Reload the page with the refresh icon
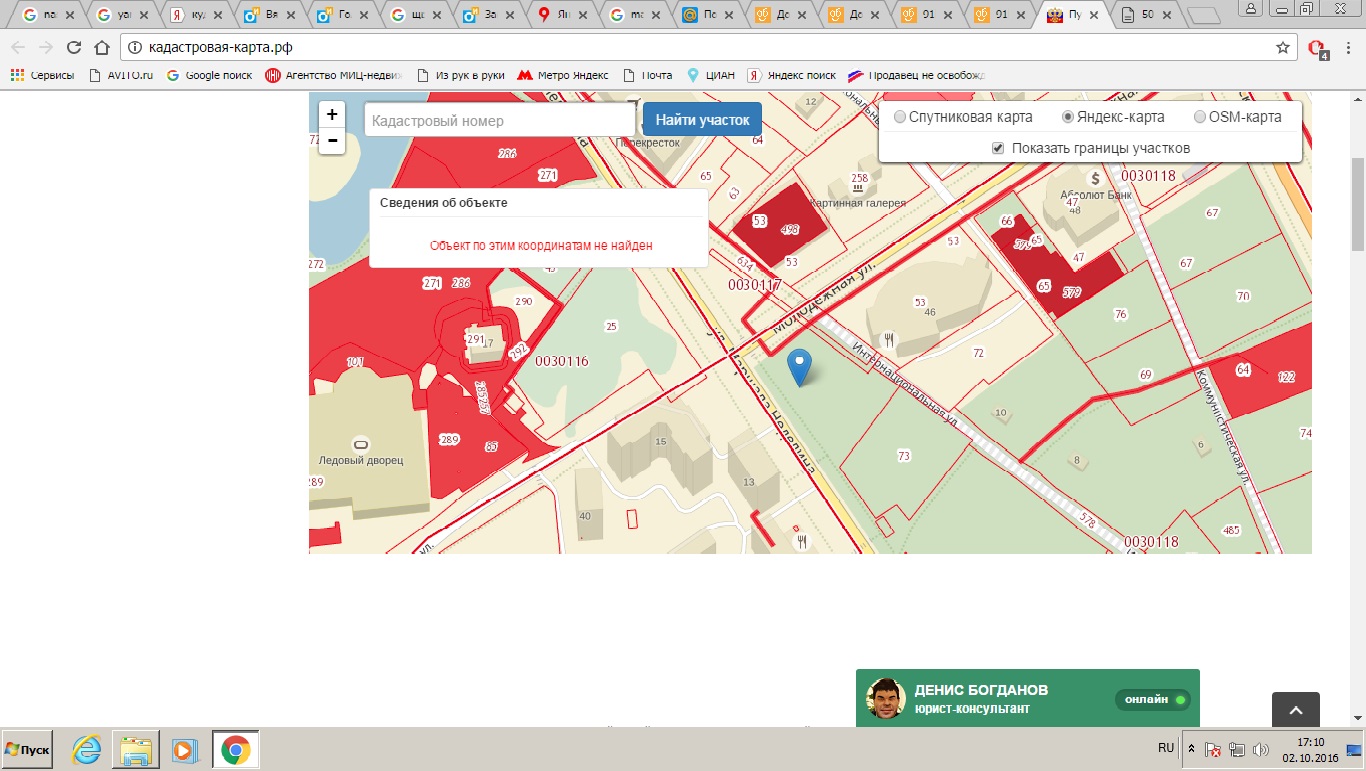Screen dimensions: 1366x771 coord(73,47)
